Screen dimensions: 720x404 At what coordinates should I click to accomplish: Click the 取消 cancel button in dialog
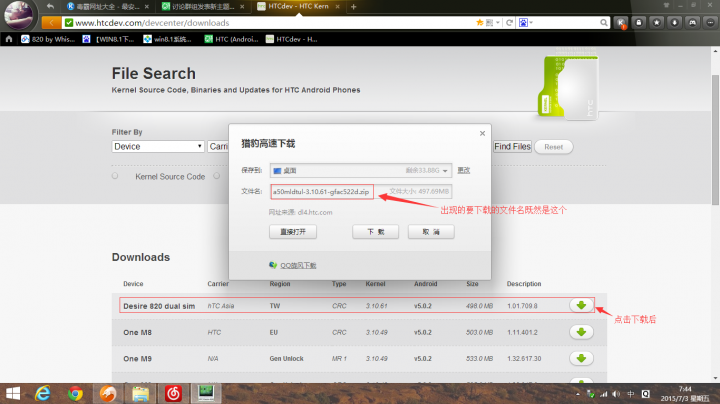[x=431, y=232]
